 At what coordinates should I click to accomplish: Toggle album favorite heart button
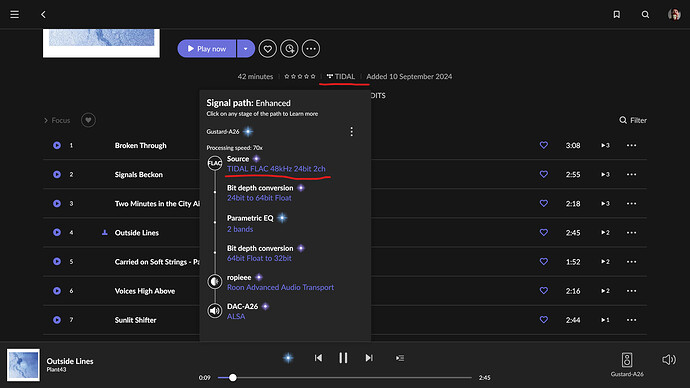pyautogui.click(x=268, y=49)
